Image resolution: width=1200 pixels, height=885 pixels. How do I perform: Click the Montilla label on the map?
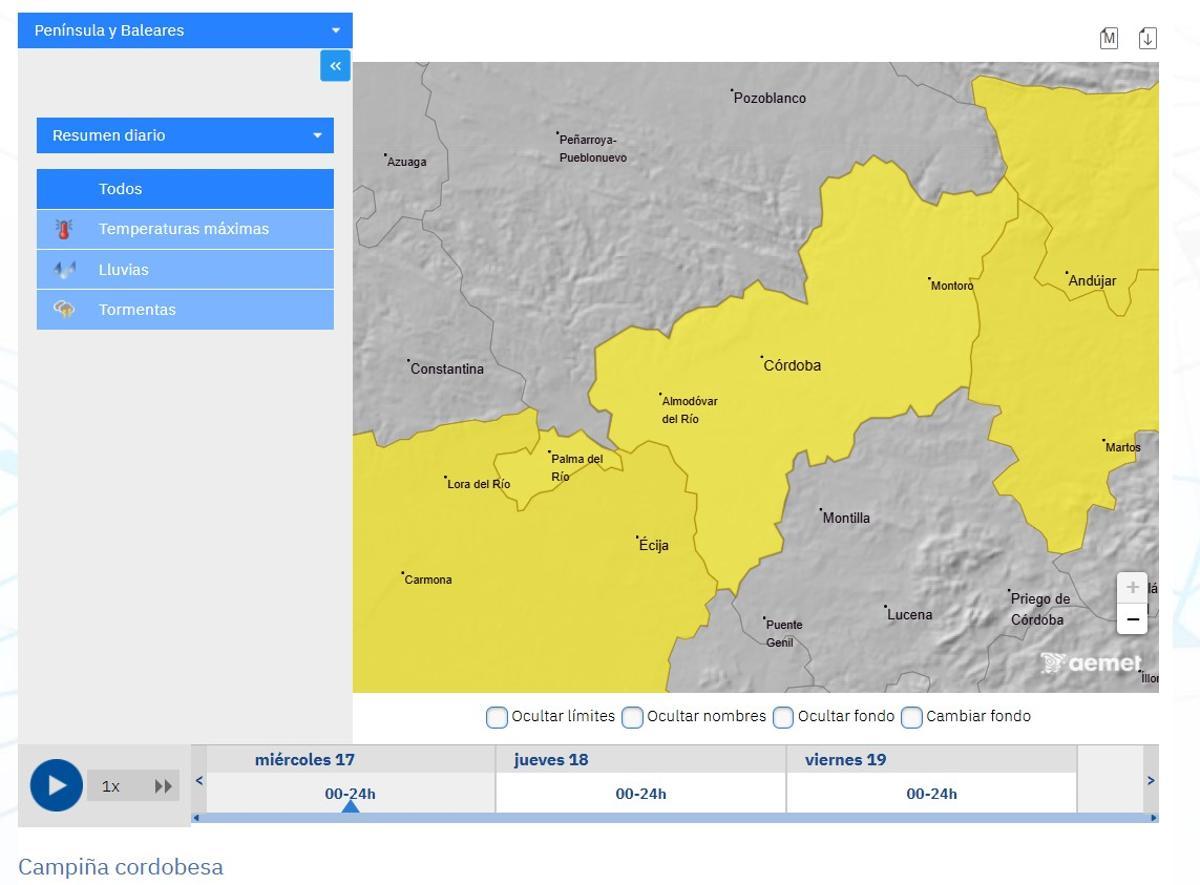coord(846,518)
